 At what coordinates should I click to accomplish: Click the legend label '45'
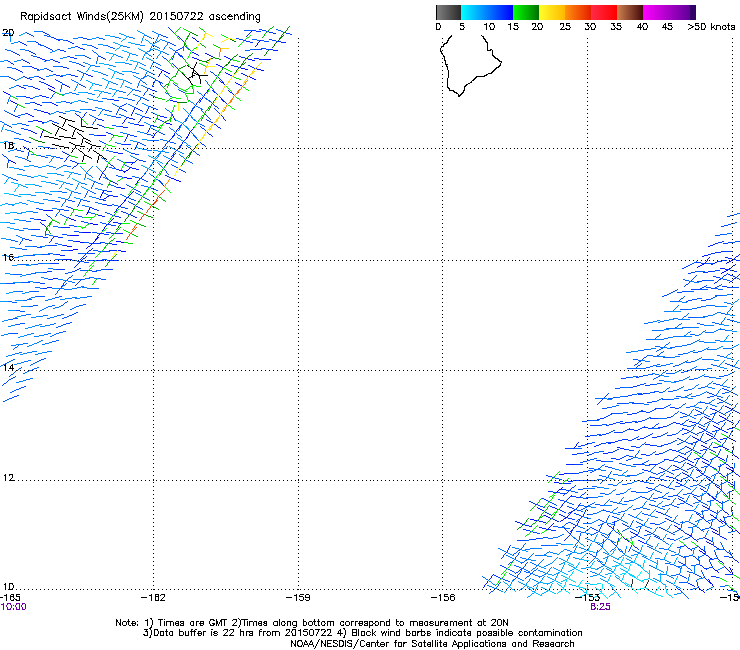[x=667, y=27]
